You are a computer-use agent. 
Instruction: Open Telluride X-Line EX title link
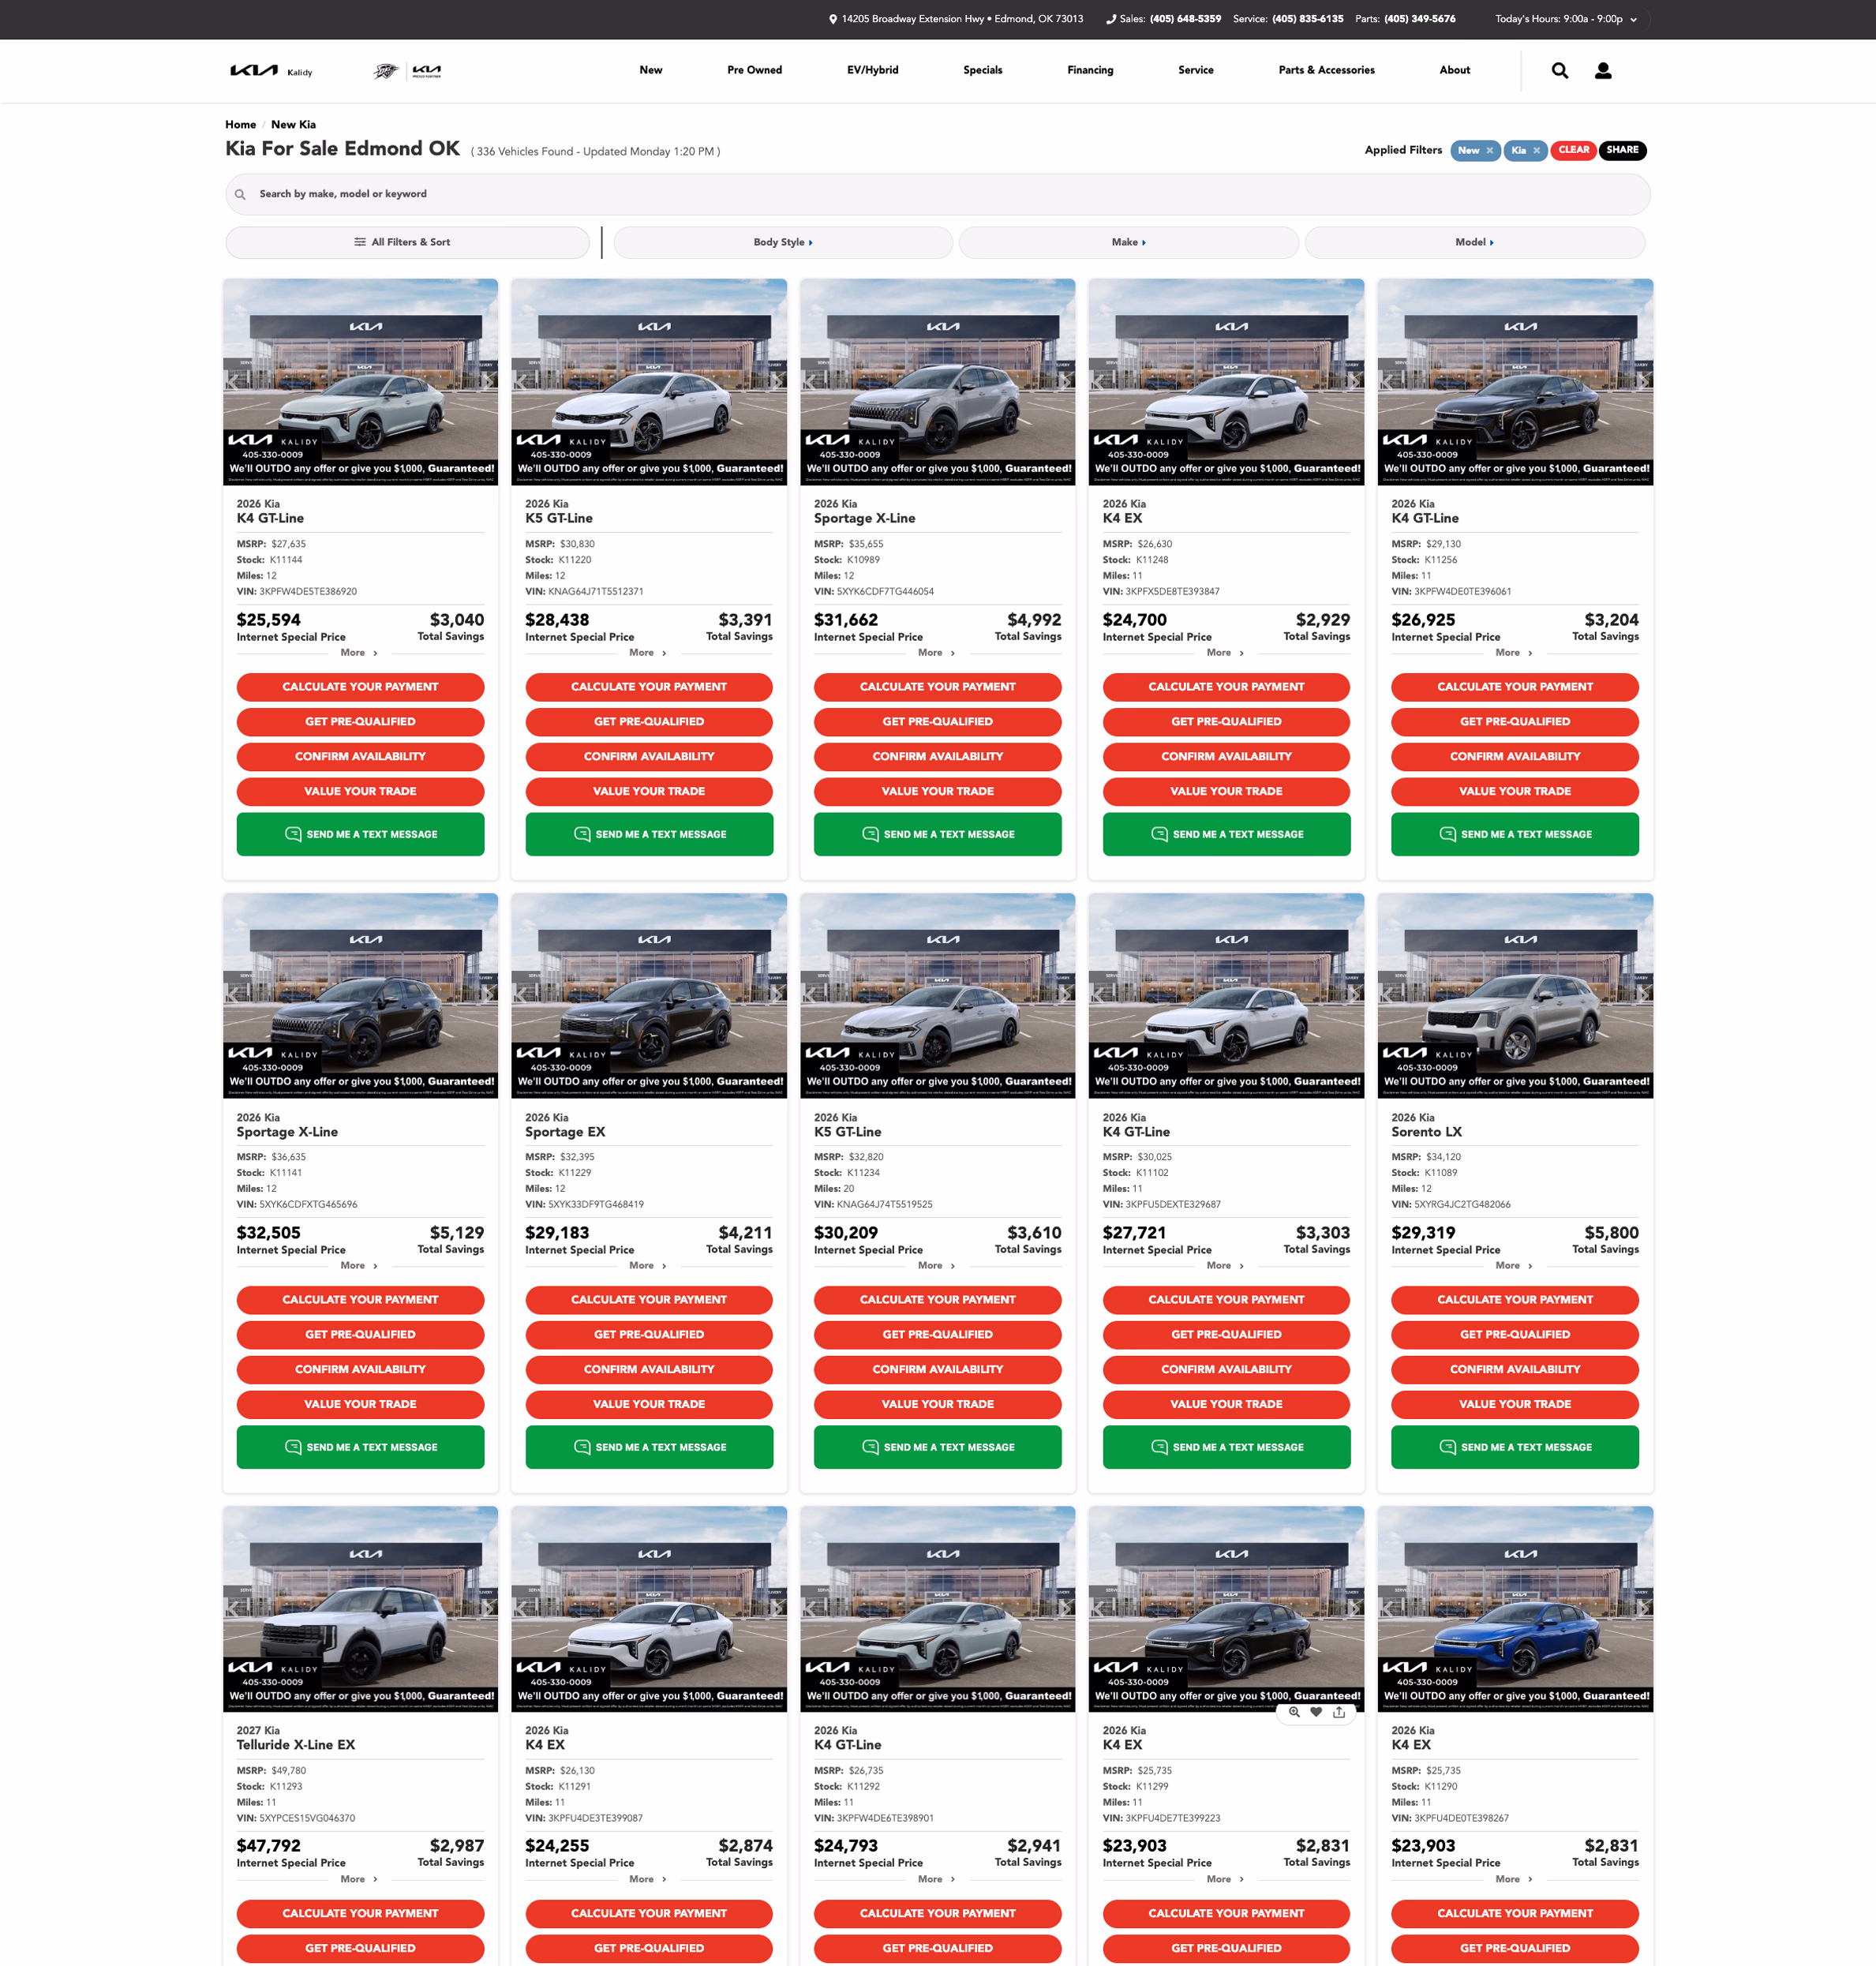(x=296, y=1745)
